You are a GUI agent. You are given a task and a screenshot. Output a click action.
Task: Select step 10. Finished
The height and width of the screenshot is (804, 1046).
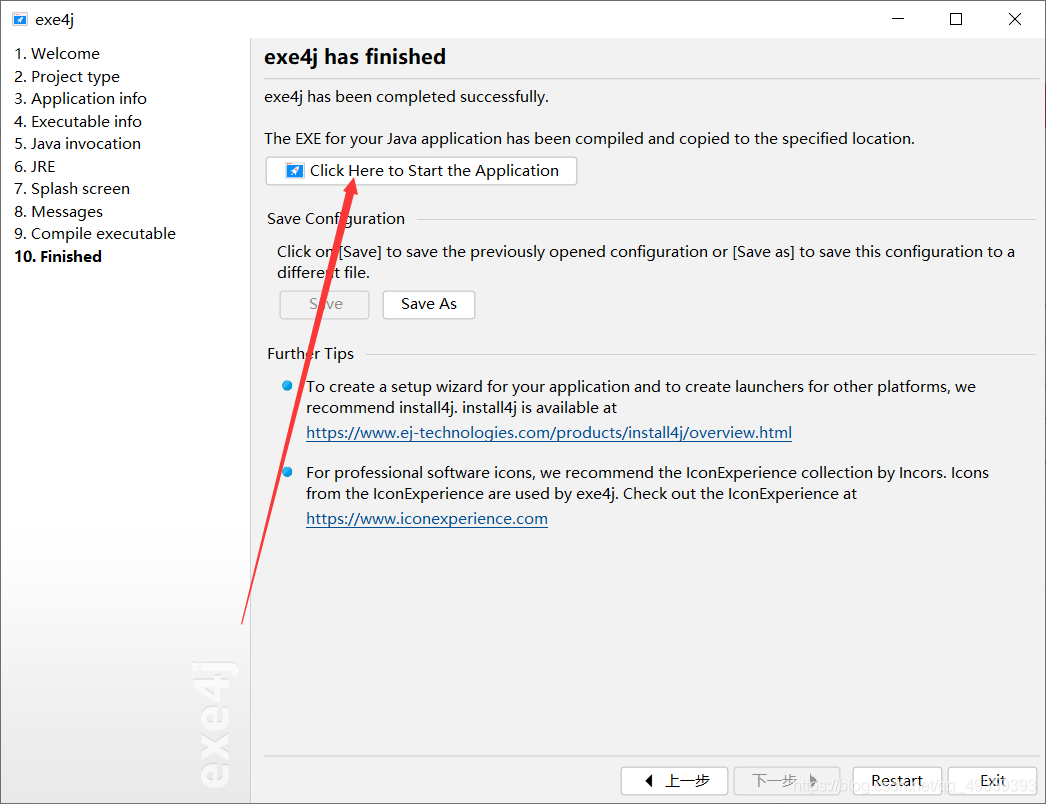(58, 256)
